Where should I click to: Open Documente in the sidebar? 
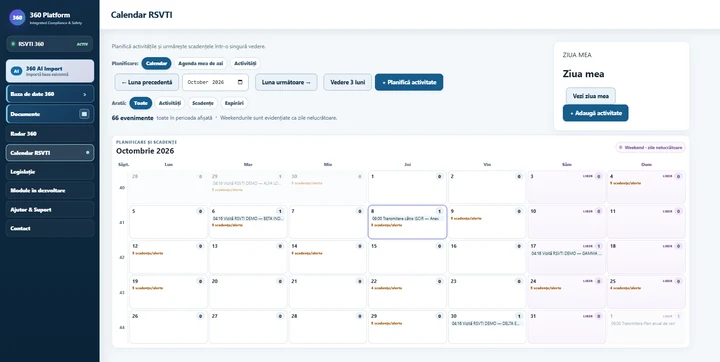50,114
